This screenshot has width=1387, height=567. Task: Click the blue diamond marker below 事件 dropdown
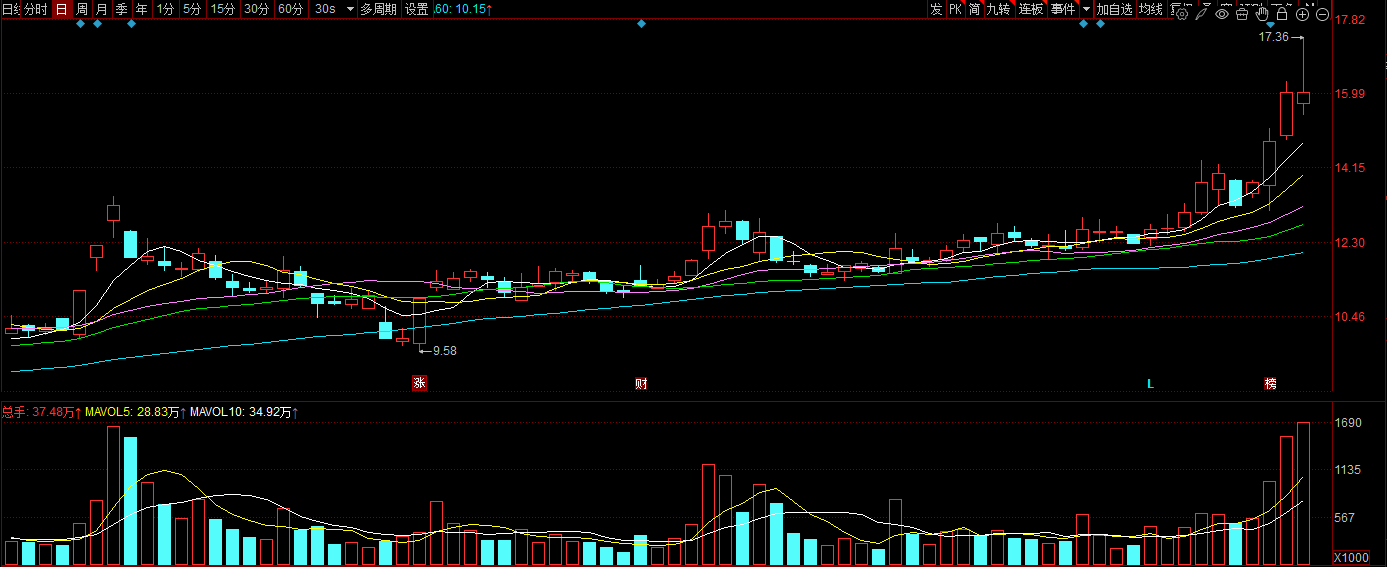1083,24
